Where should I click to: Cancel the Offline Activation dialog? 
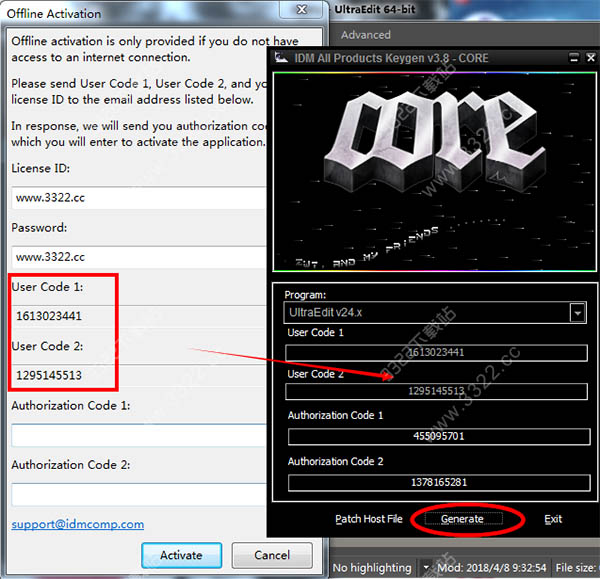(x=272, y=555)
